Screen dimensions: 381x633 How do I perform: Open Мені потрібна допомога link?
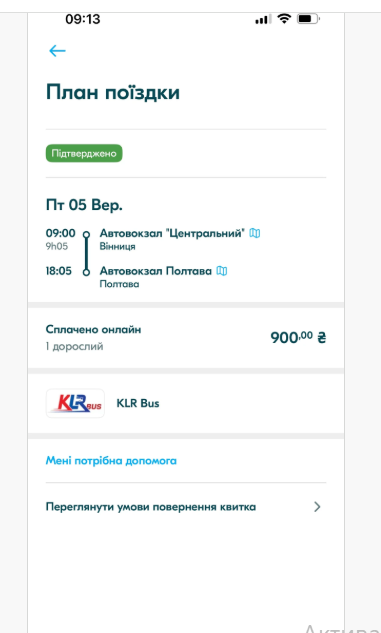111,461
